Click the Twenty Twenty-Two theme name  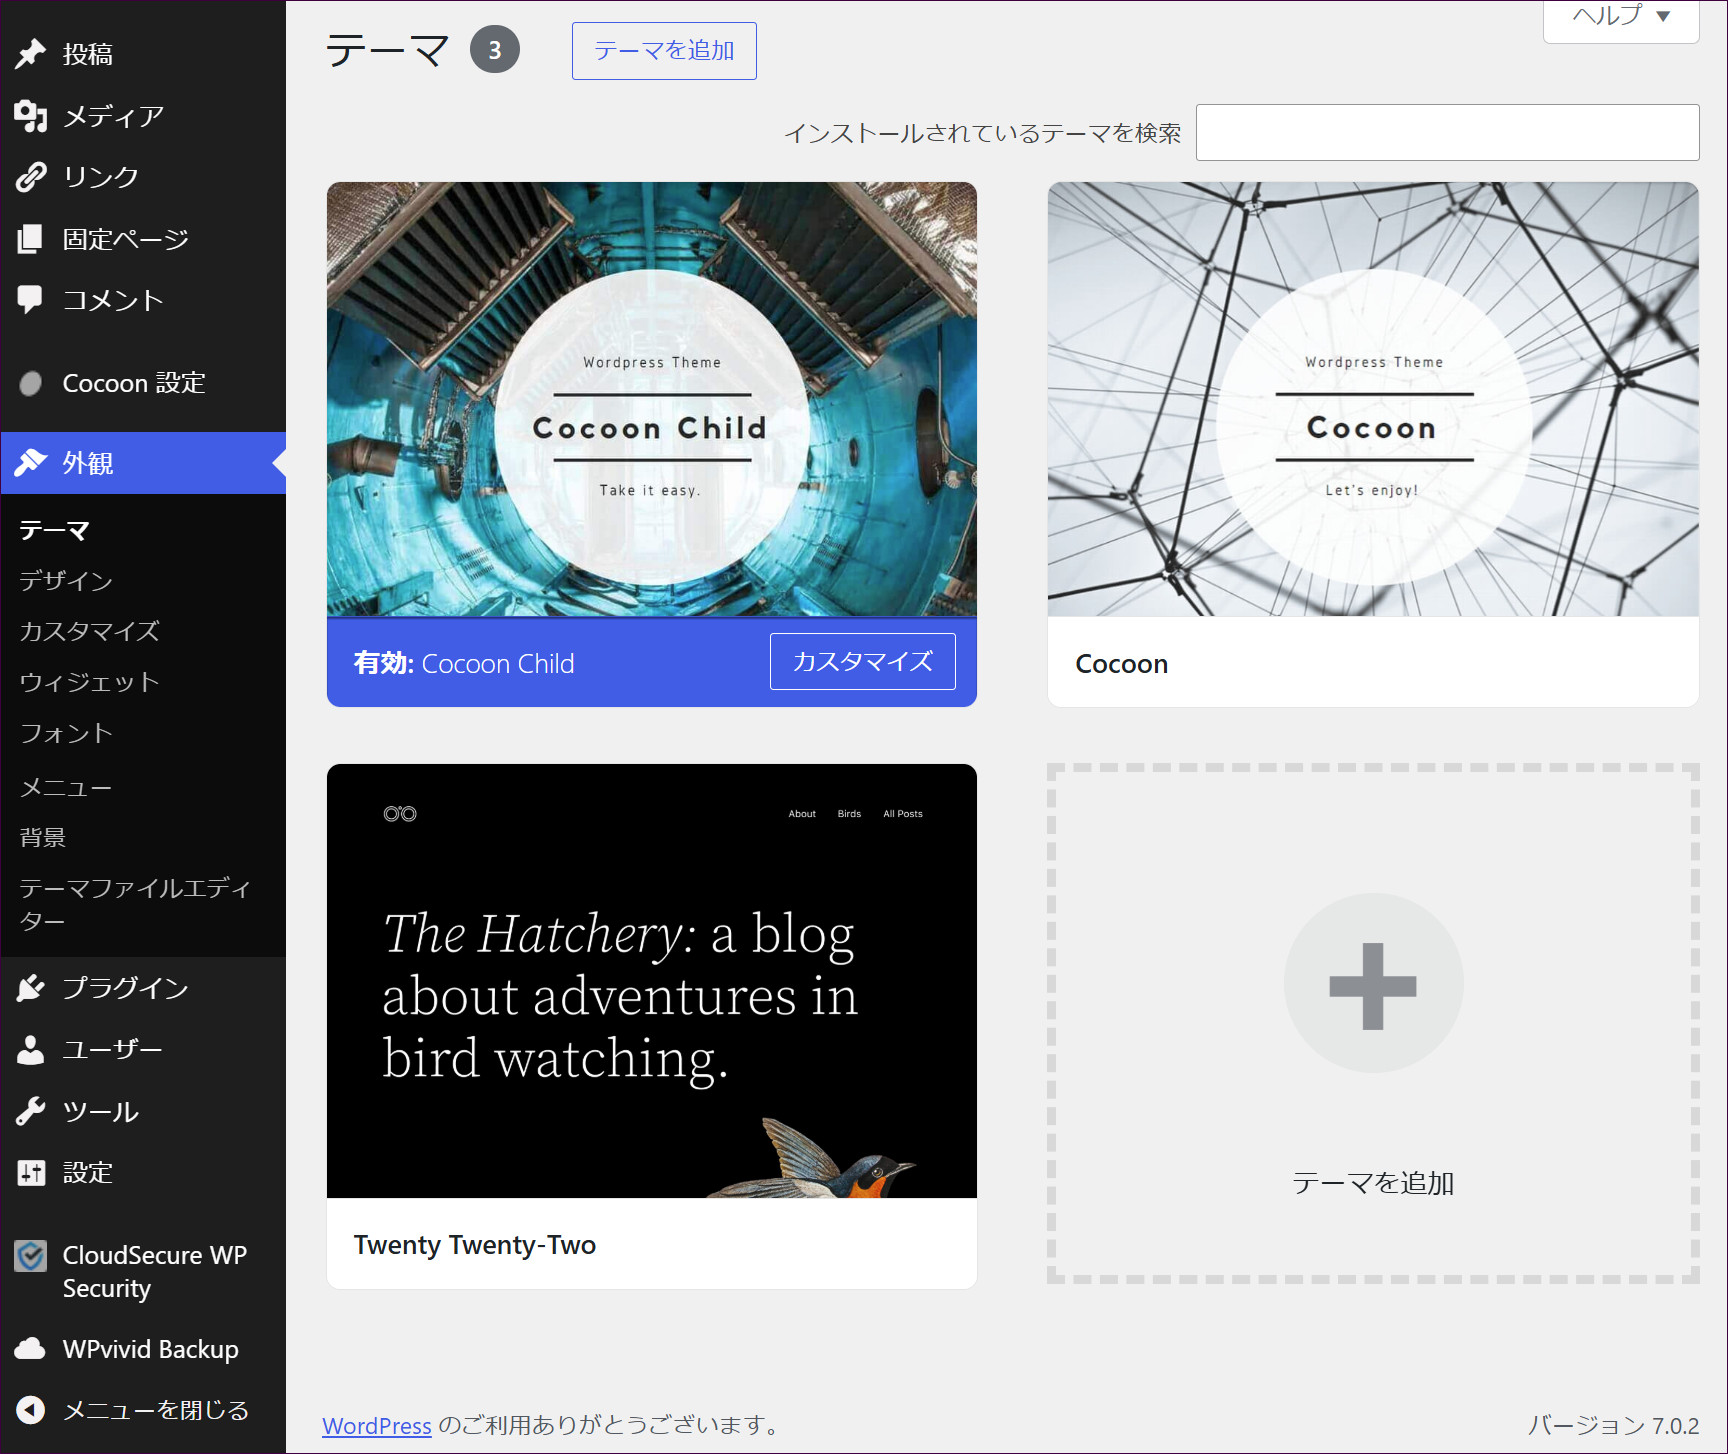(x=475, y=1245)
